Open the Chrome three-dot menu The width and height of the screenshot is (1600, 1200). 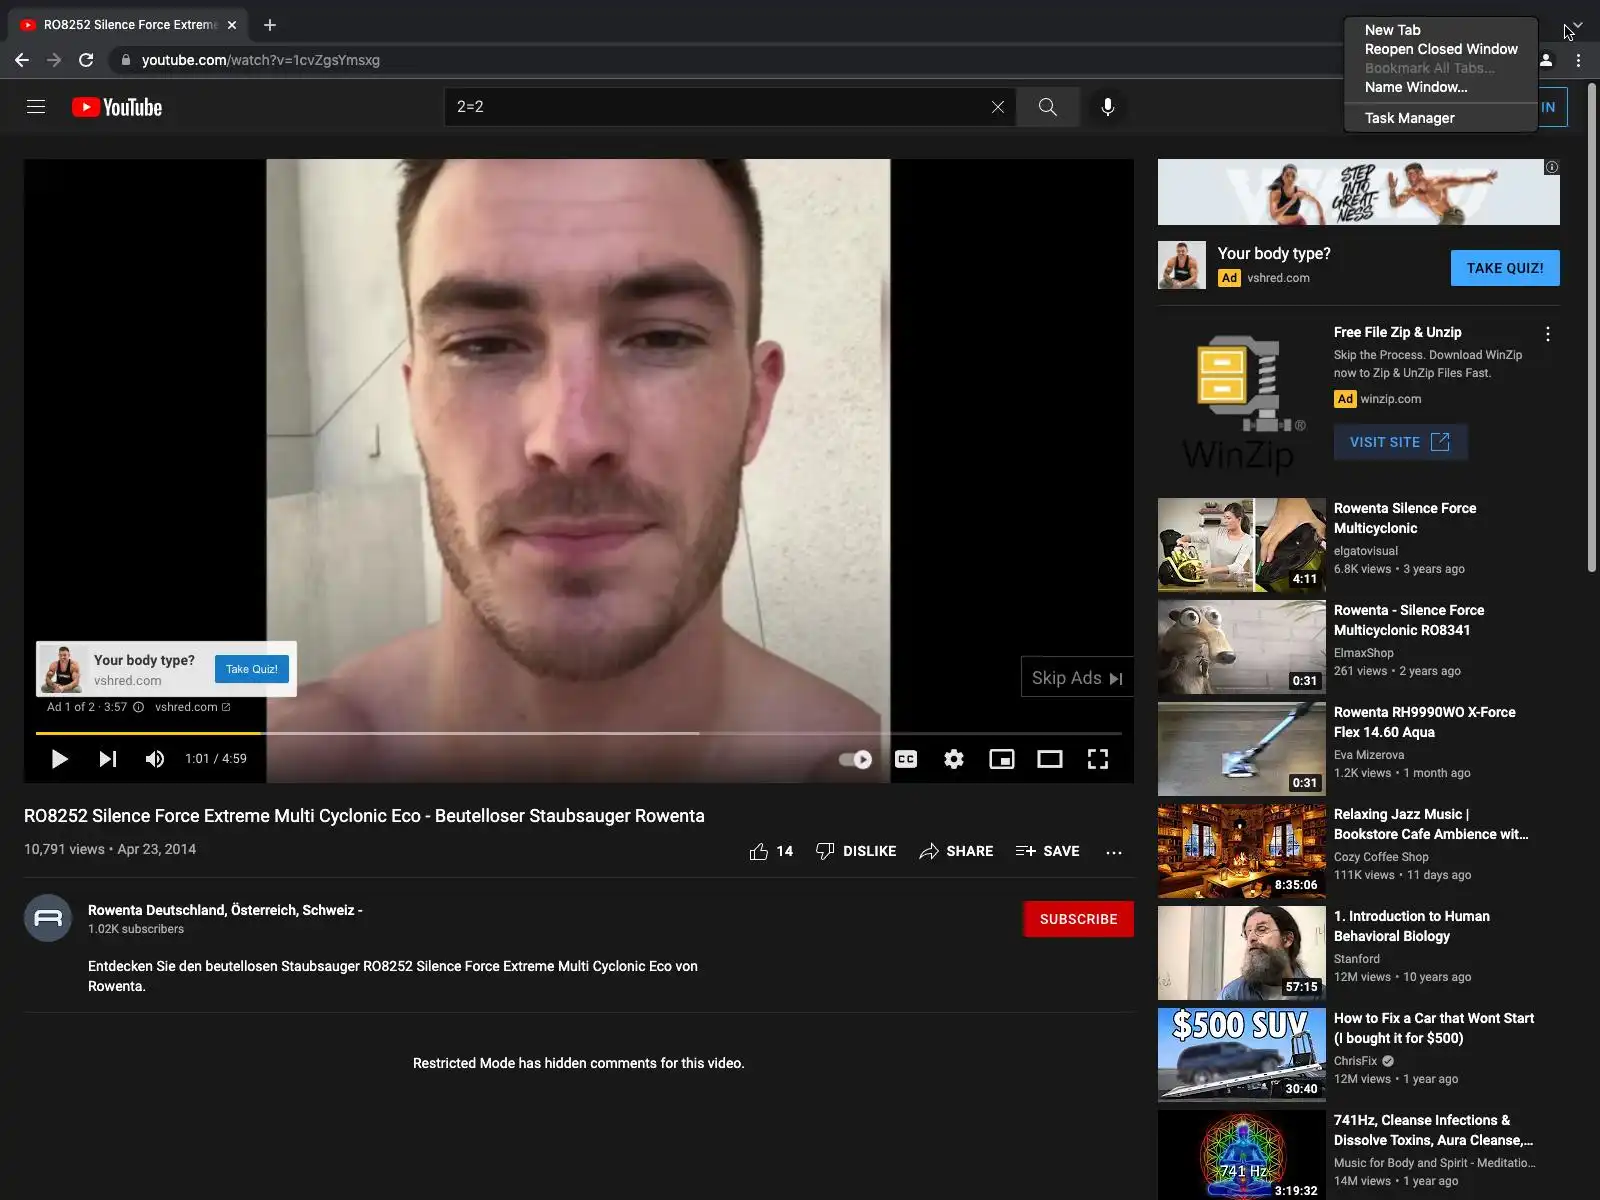1578,60
